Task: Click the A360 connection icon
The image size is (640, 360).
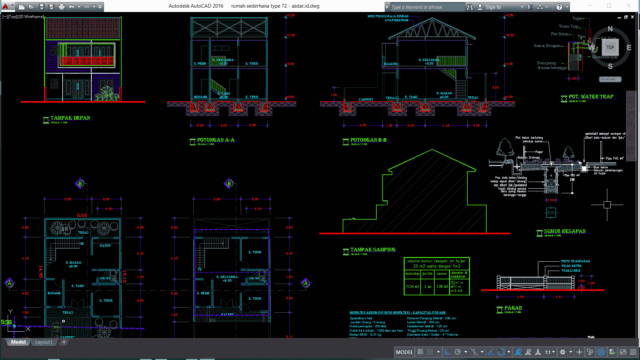Action: coord(540,7)
